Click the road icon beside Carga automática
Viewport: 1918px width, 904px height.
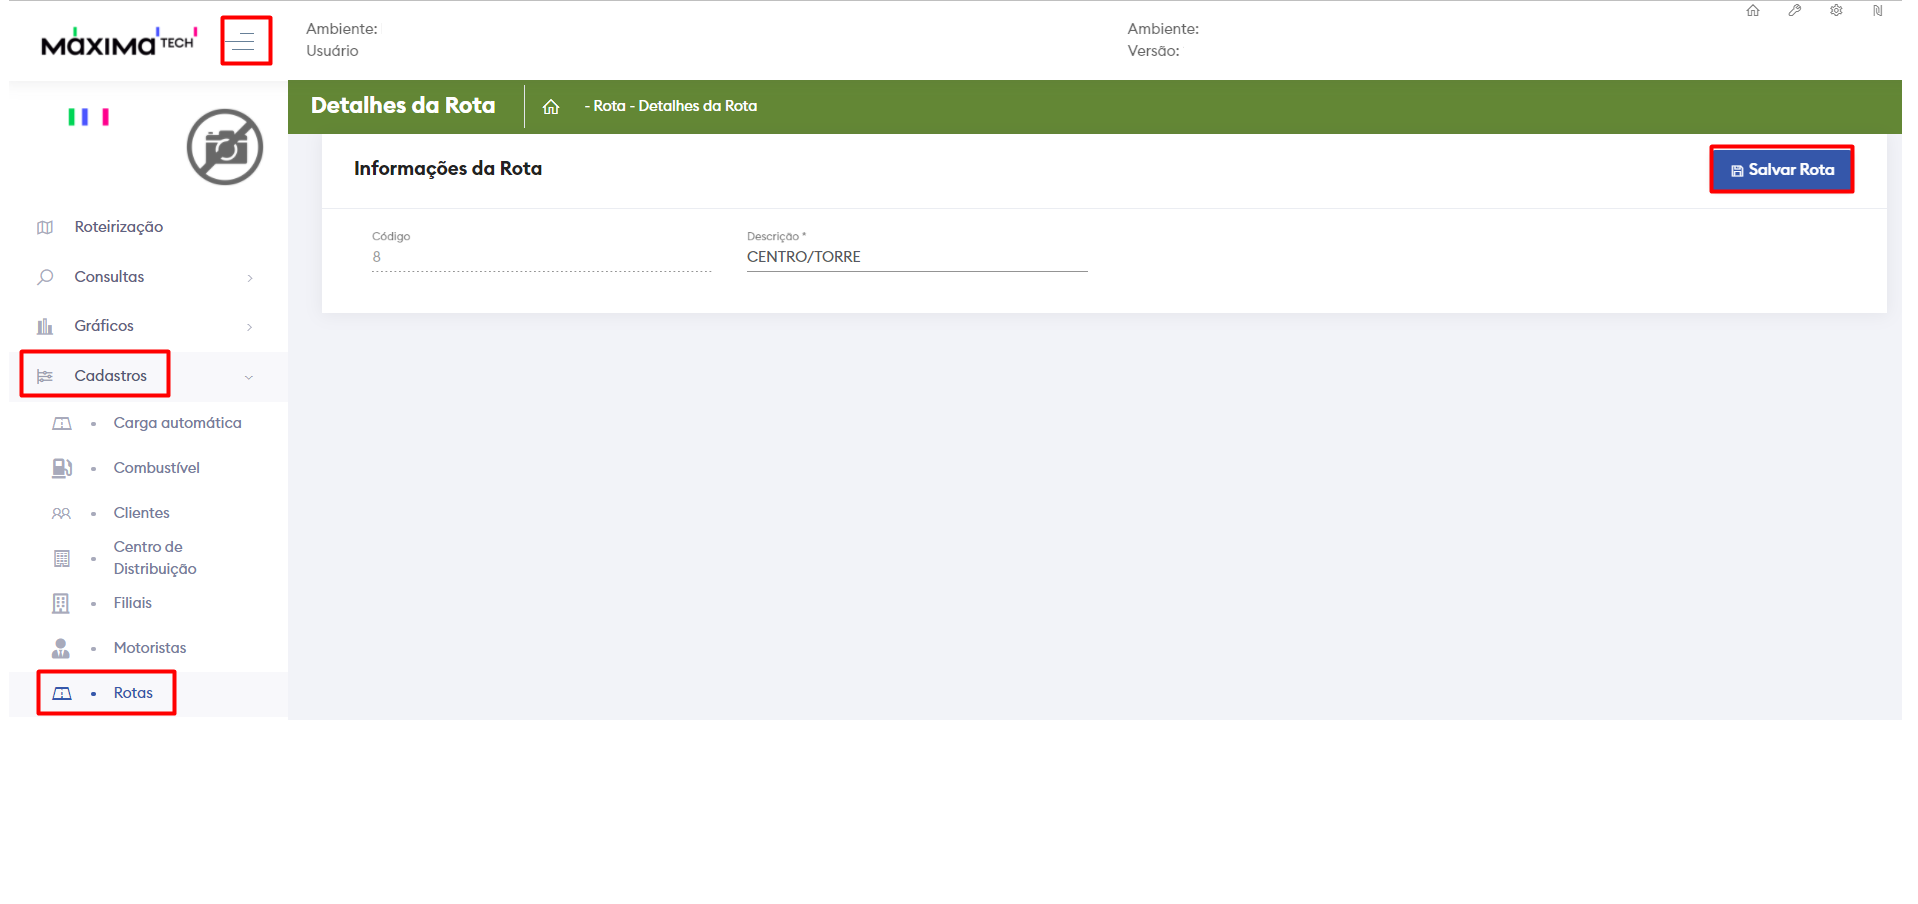[x=62, y=423]
